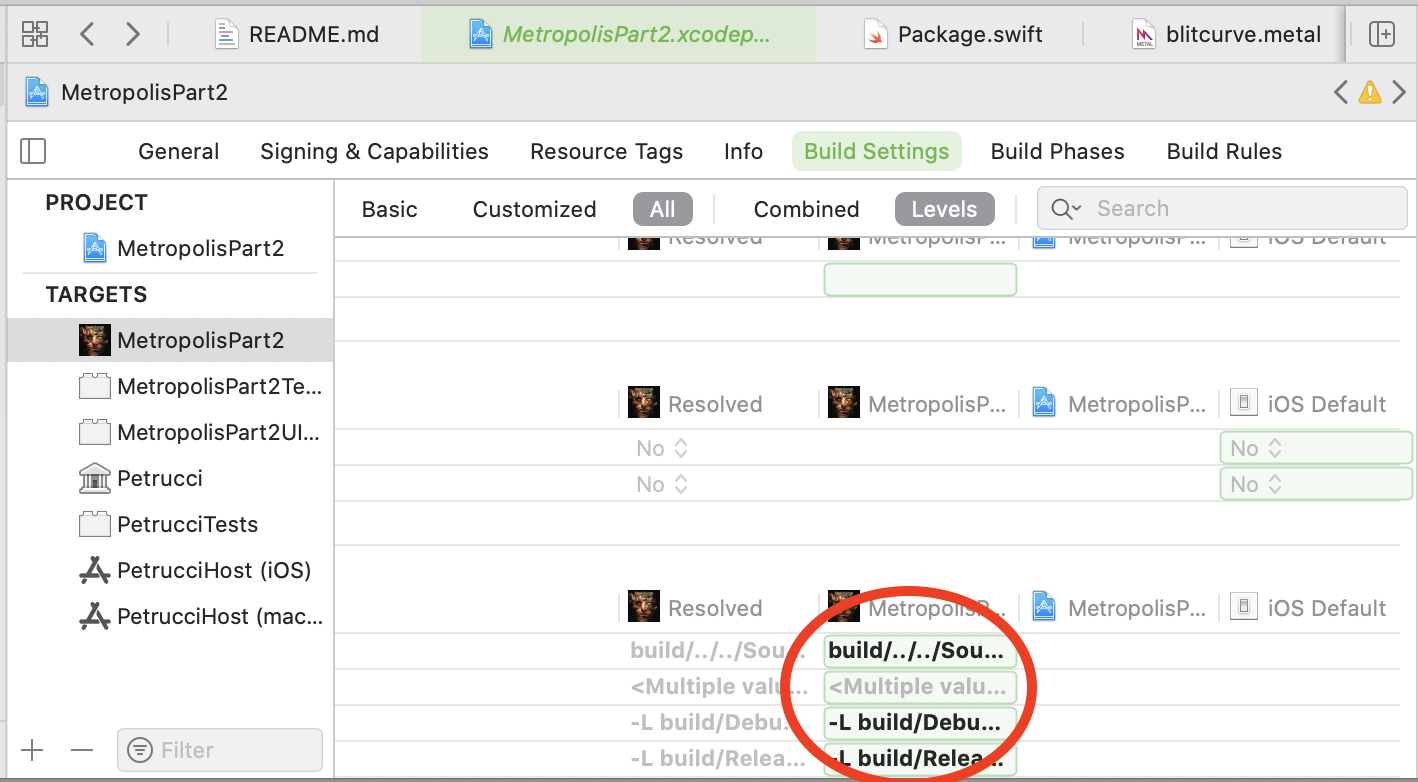
Task: Click the build settings Search field
Action: coord(1222,208)
